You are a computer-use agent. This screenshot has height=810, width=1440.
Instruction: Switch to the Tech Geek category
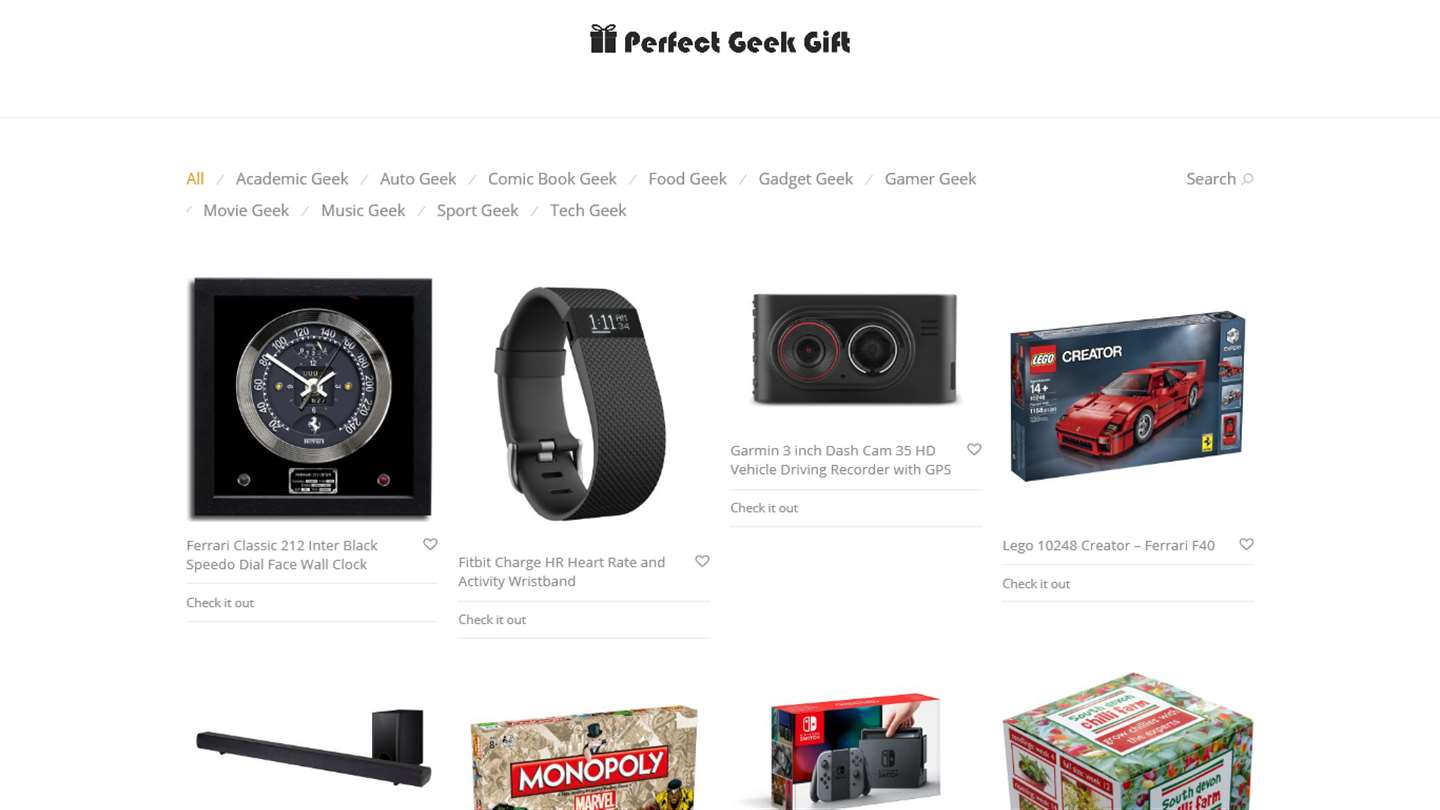click(588, 210)
